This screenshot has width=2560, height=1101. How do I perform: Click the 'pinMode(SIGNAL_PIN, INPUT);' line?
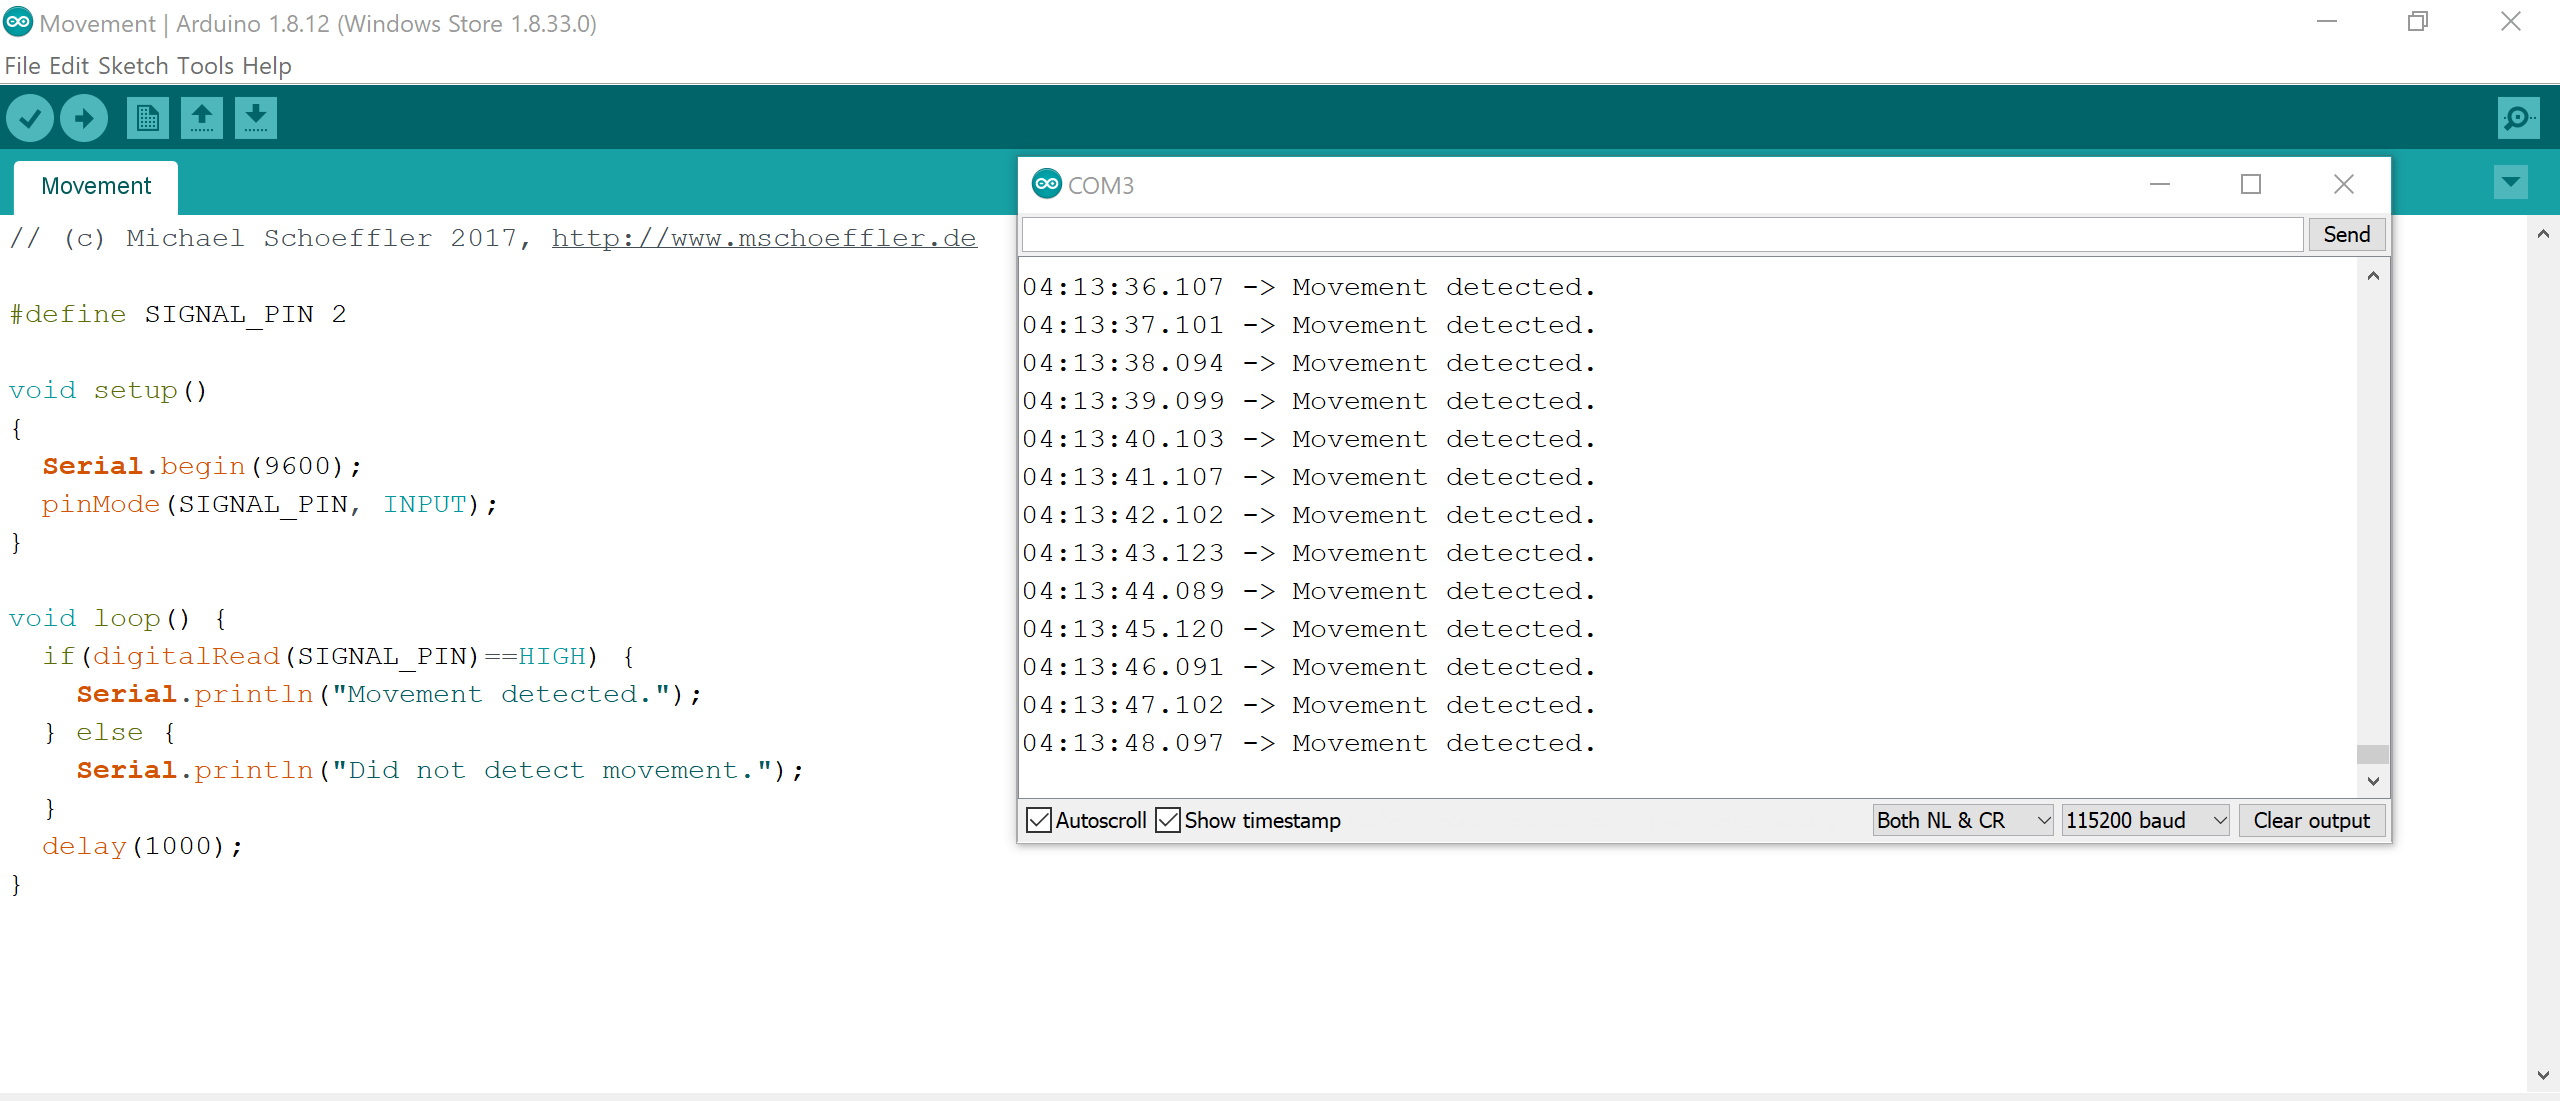pos(269,504)
